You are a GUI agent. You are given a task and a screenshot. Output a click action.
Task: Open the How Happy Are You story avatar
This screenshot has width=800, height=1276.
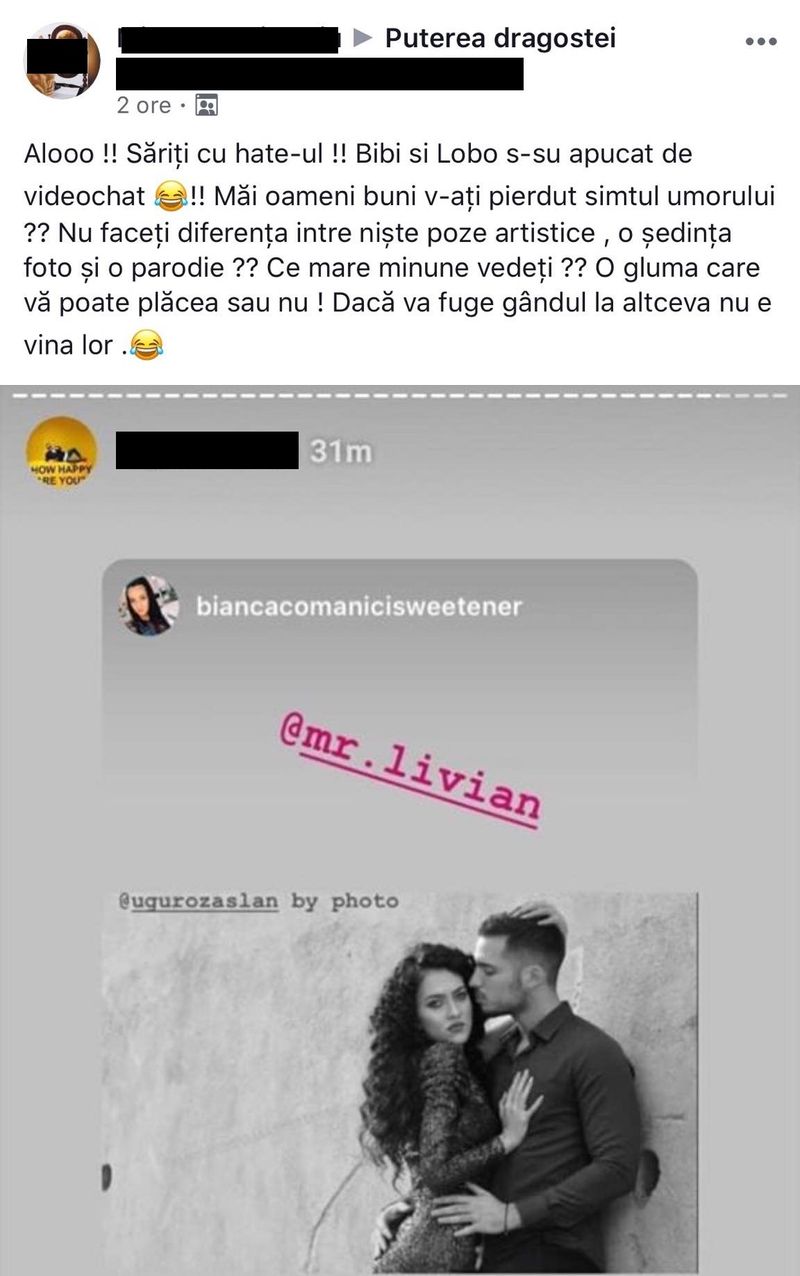click(x=62, y=450)
